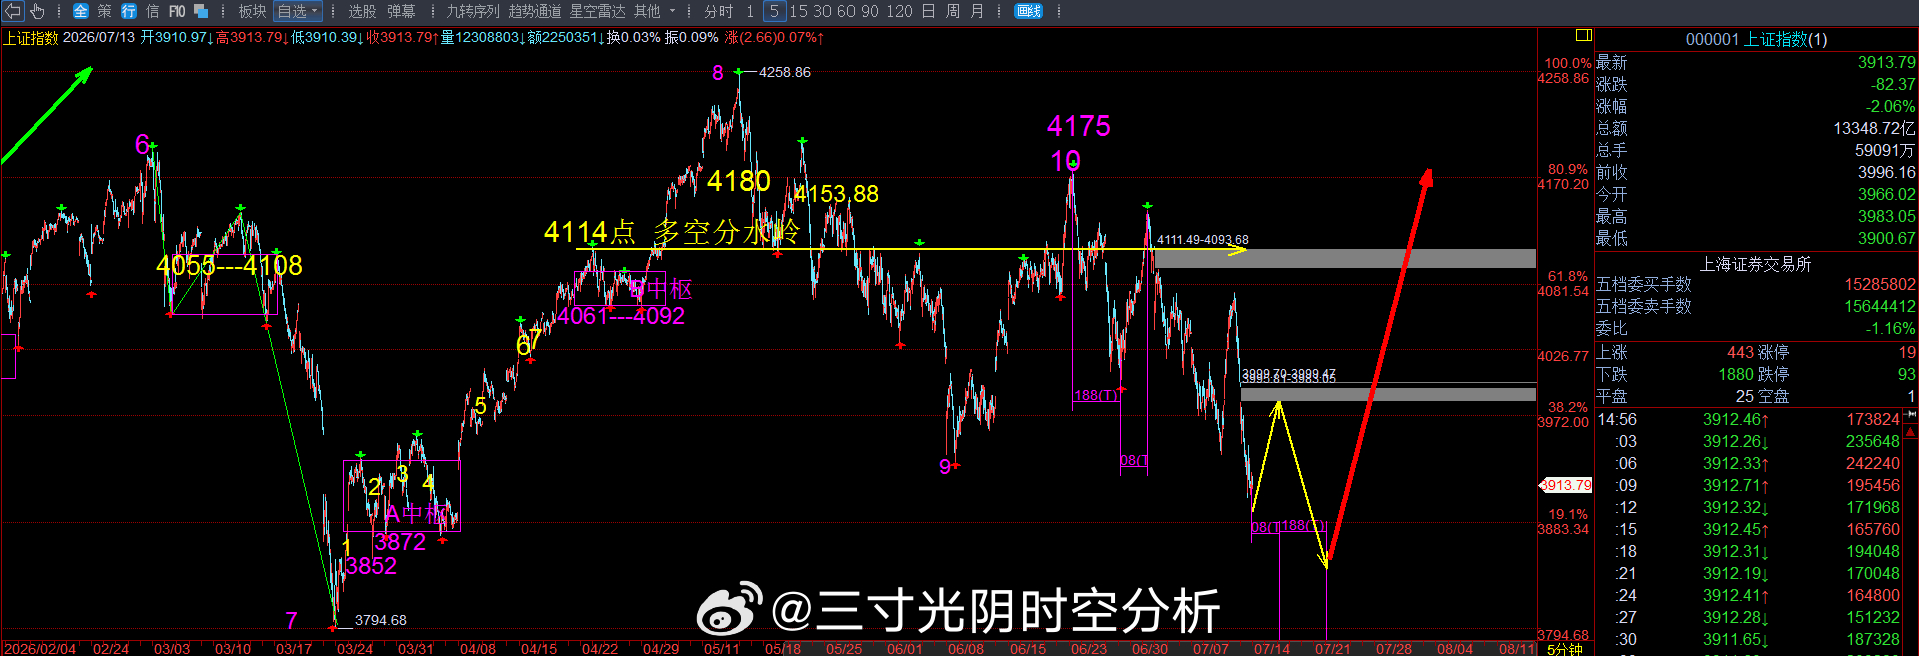This screenshot has height=656, width=1919.
Task: Click the multi-window layout icon
Action: point(201,11)
